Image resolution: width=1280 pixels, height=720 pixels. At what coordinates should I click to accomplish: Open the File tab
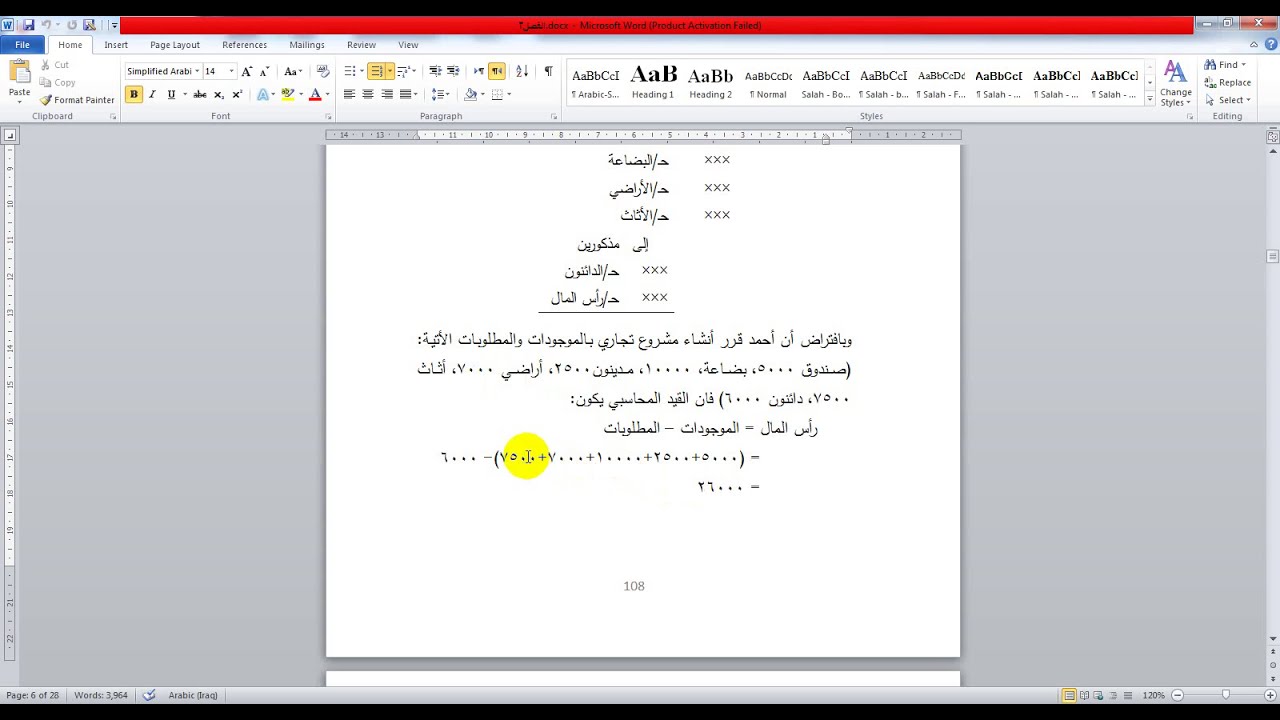click(22, 45)
